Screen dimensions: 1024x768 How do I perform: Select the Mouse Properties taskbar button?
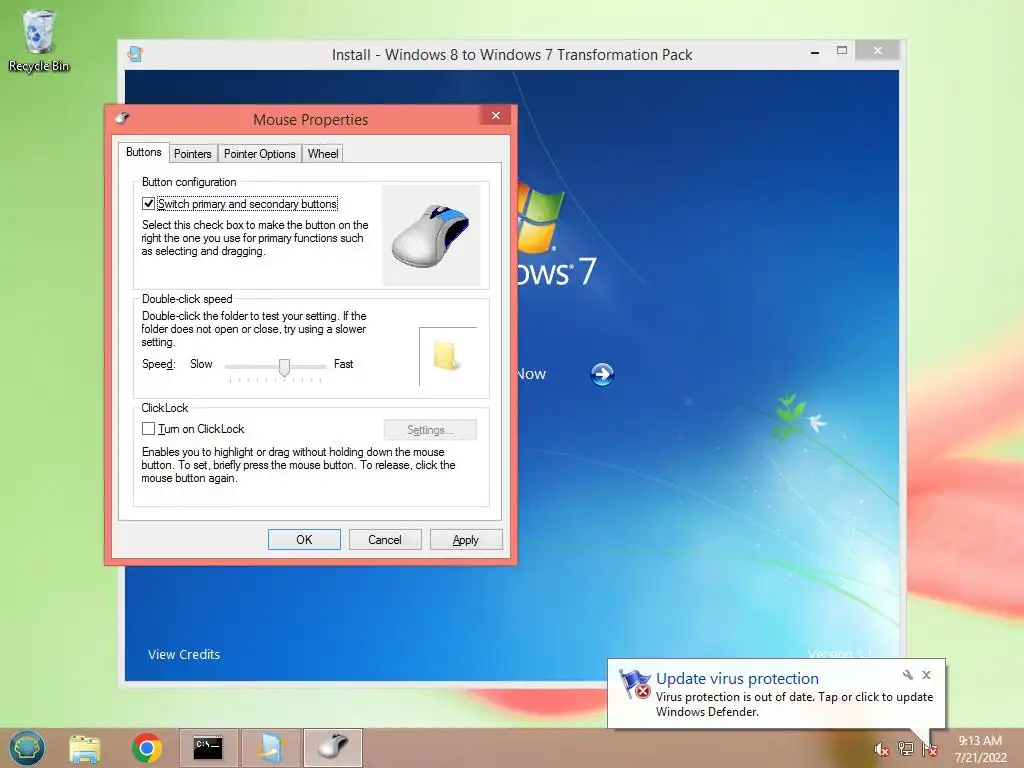click(x=333, y=748)
